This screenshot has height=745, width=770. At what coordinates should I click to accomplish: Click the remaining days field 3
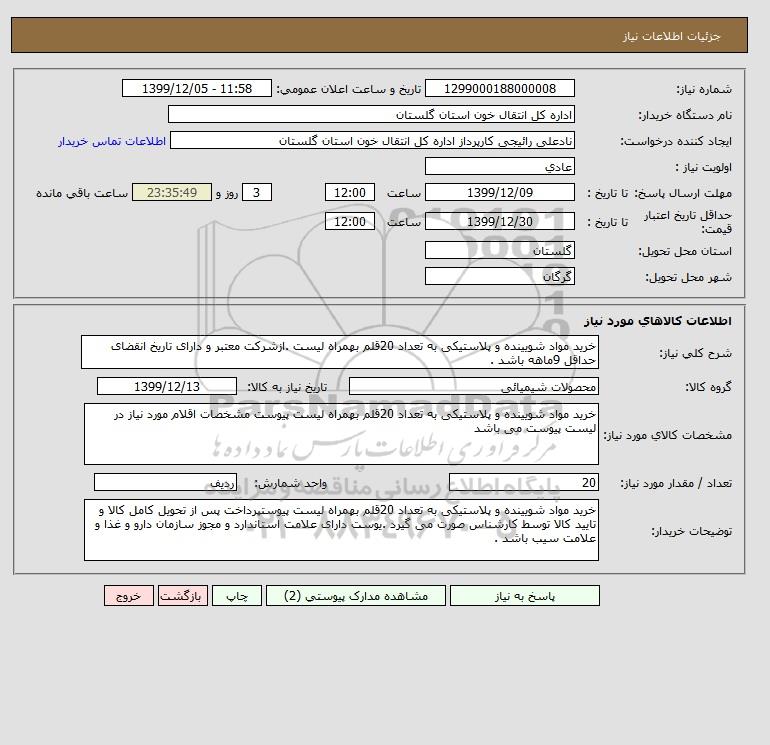[256, 193]
